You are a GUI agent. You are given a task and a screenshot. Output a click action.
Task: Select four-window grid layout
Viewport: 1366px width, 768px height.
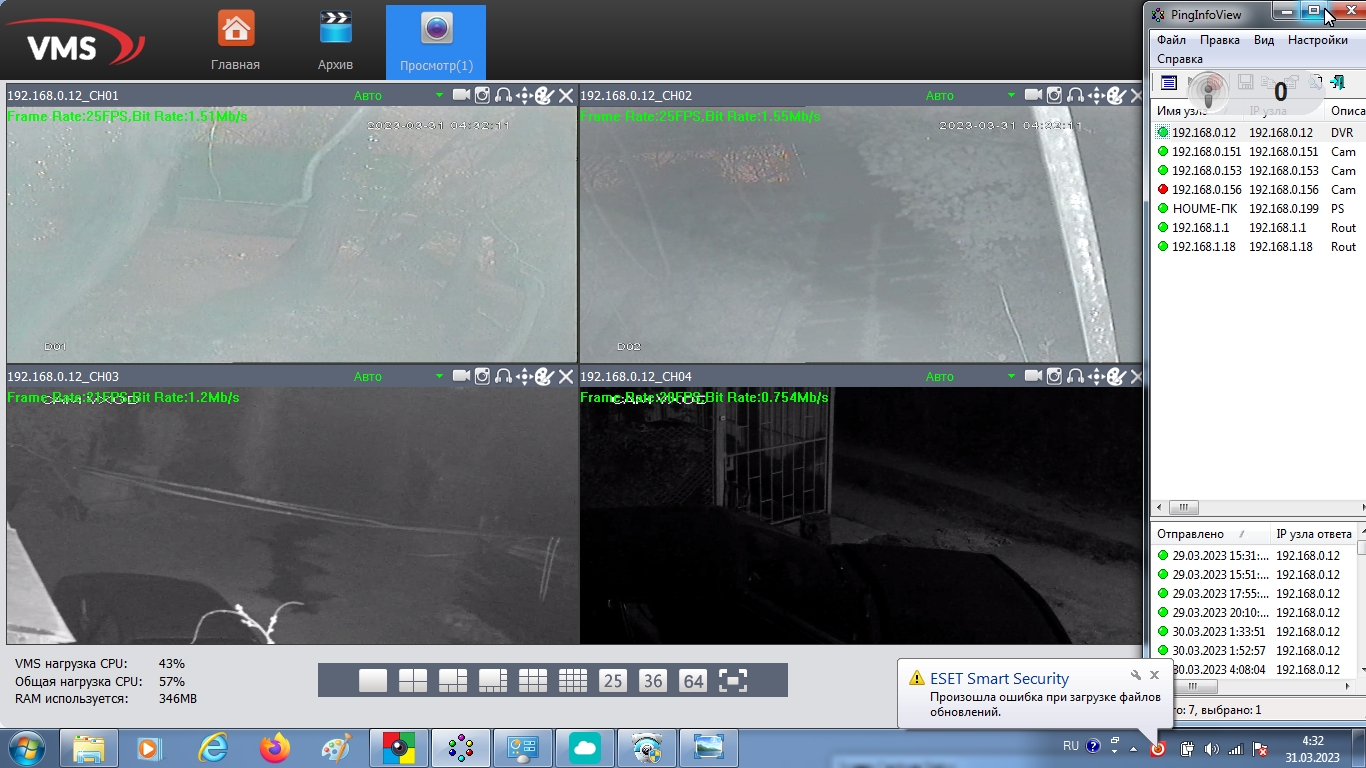point(413,681)
